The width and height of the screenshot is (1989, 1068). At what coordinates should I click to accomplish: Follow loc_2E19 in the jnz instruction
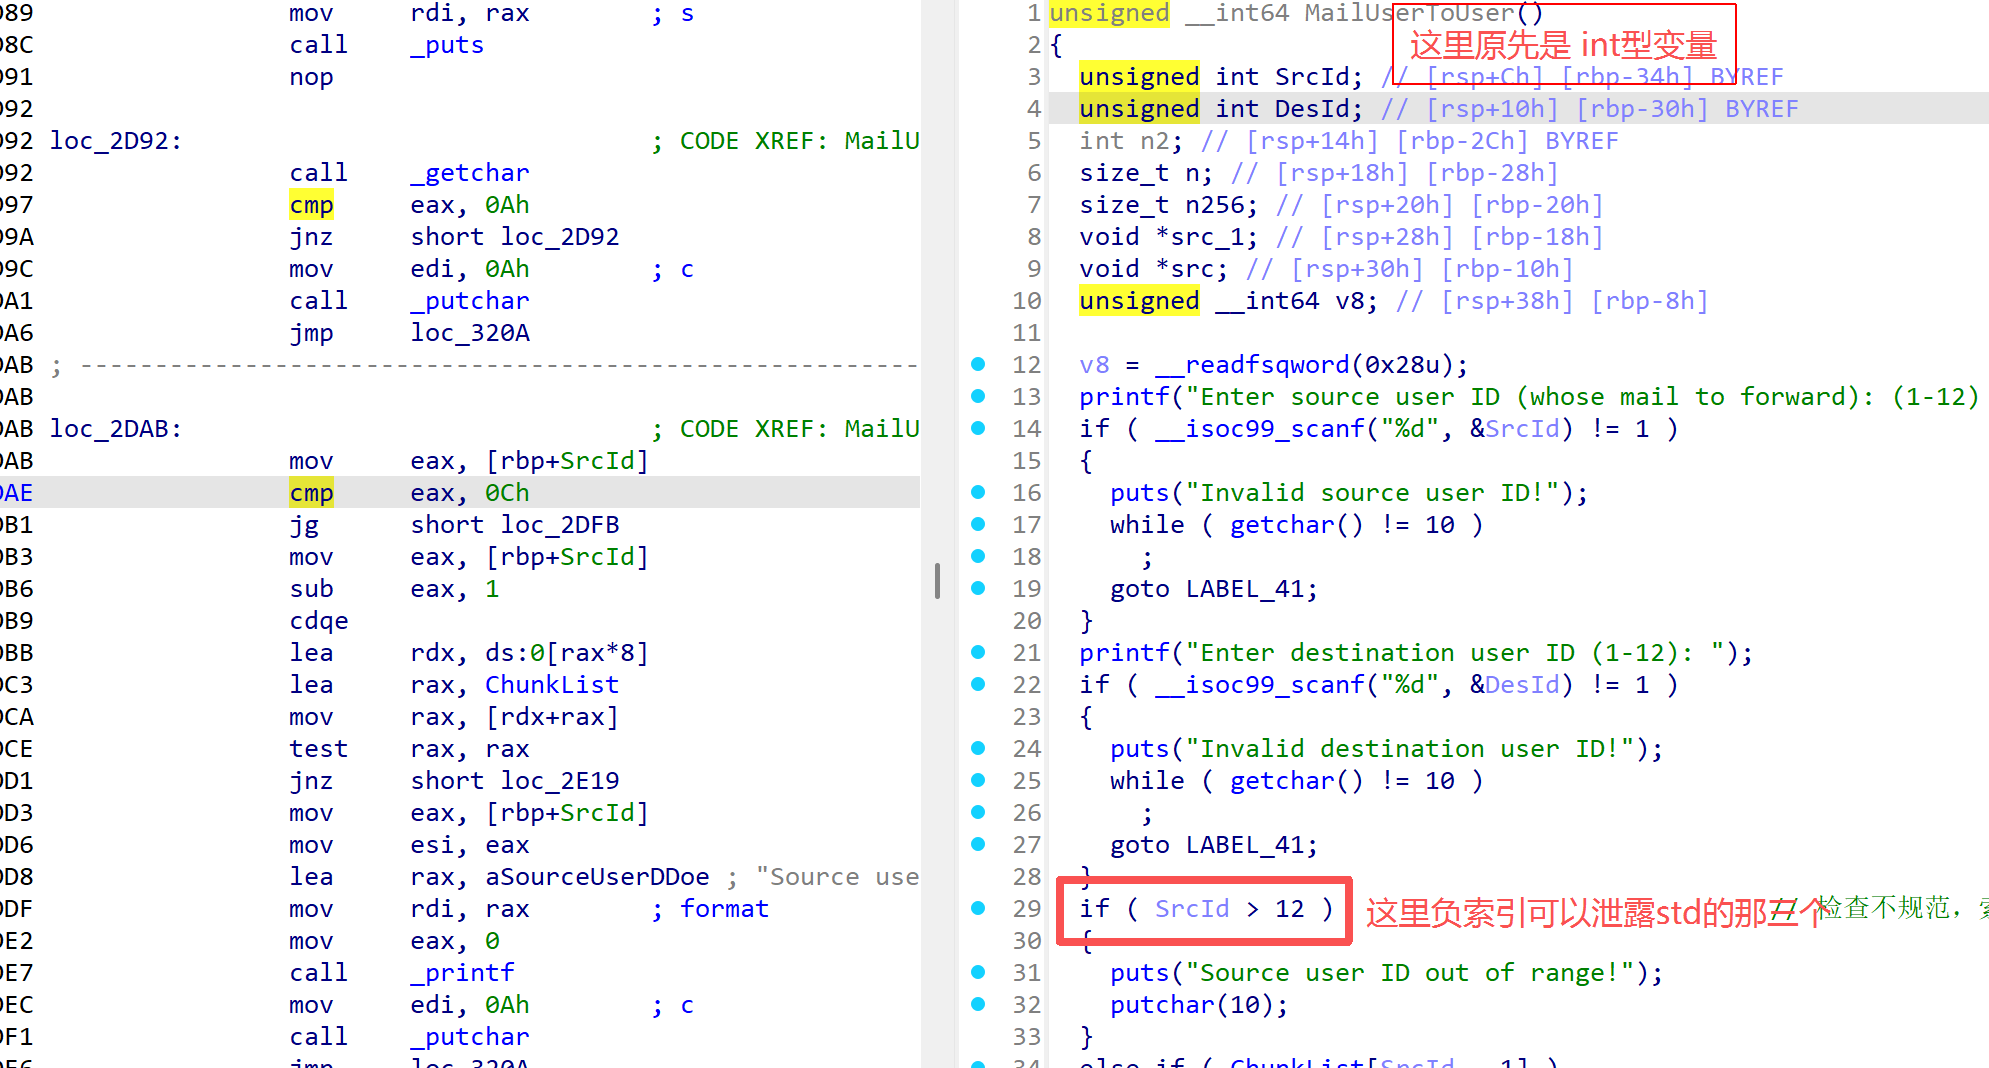tap(559, 781)
